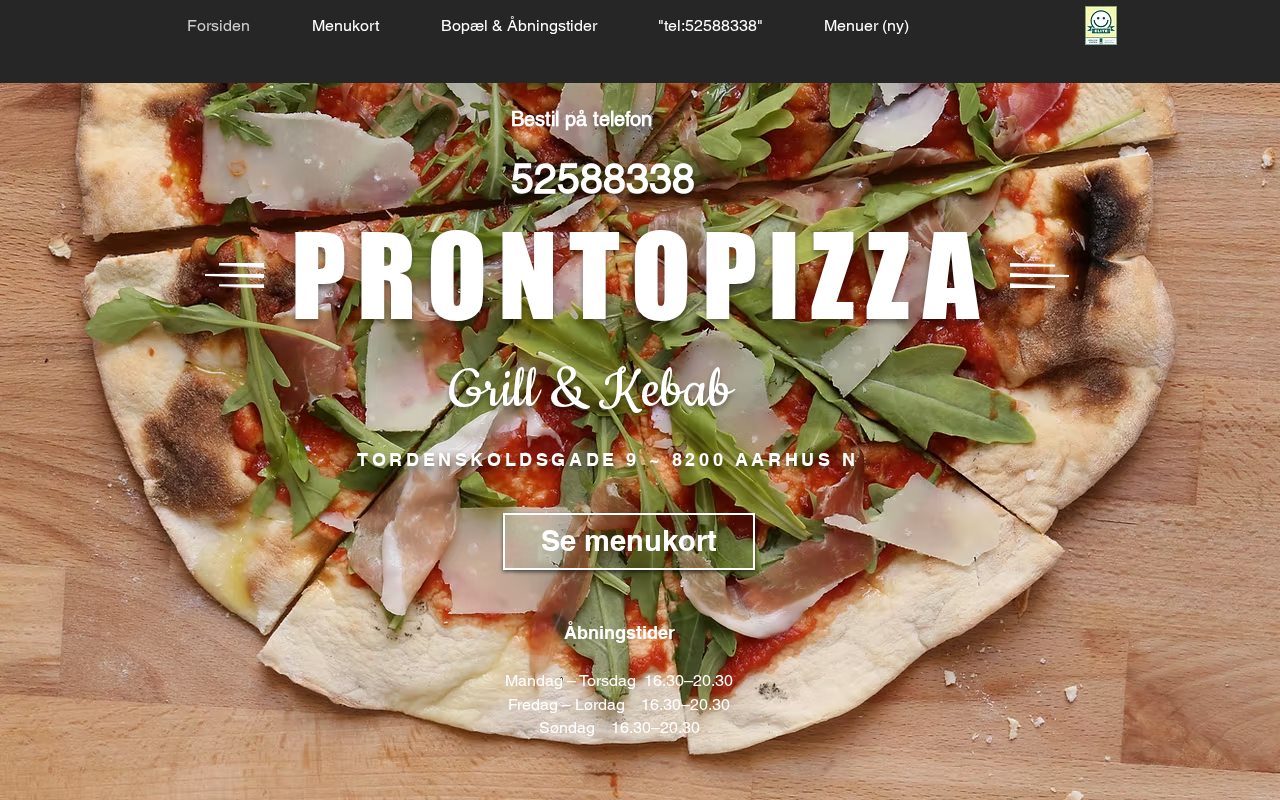Open Bopæl & Åbningstider page
This screenshot has height=800, width=1280.
pyautogui.click(x=519, y=26)
